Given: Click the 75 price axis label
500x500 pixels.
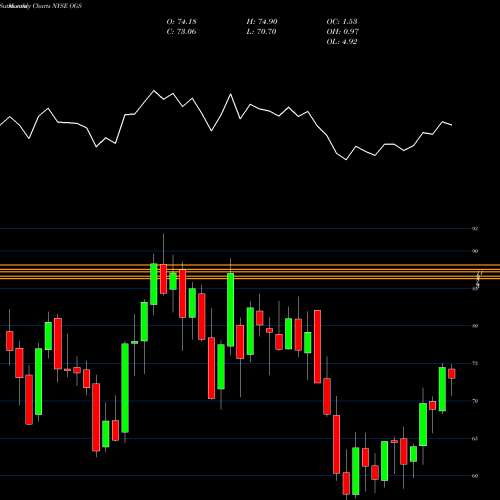Looking at the screenshot, I should pos(475,363).
